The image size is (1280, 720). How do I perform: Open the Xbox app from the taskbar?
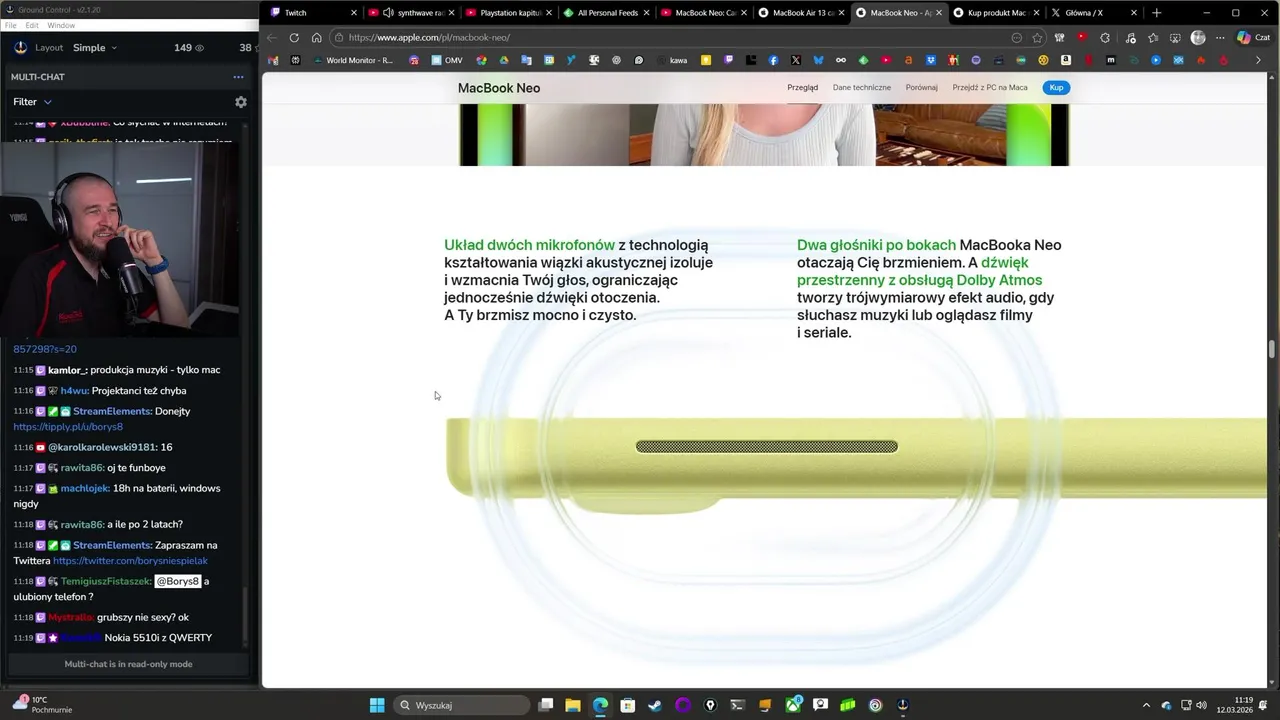click(793, 705)
